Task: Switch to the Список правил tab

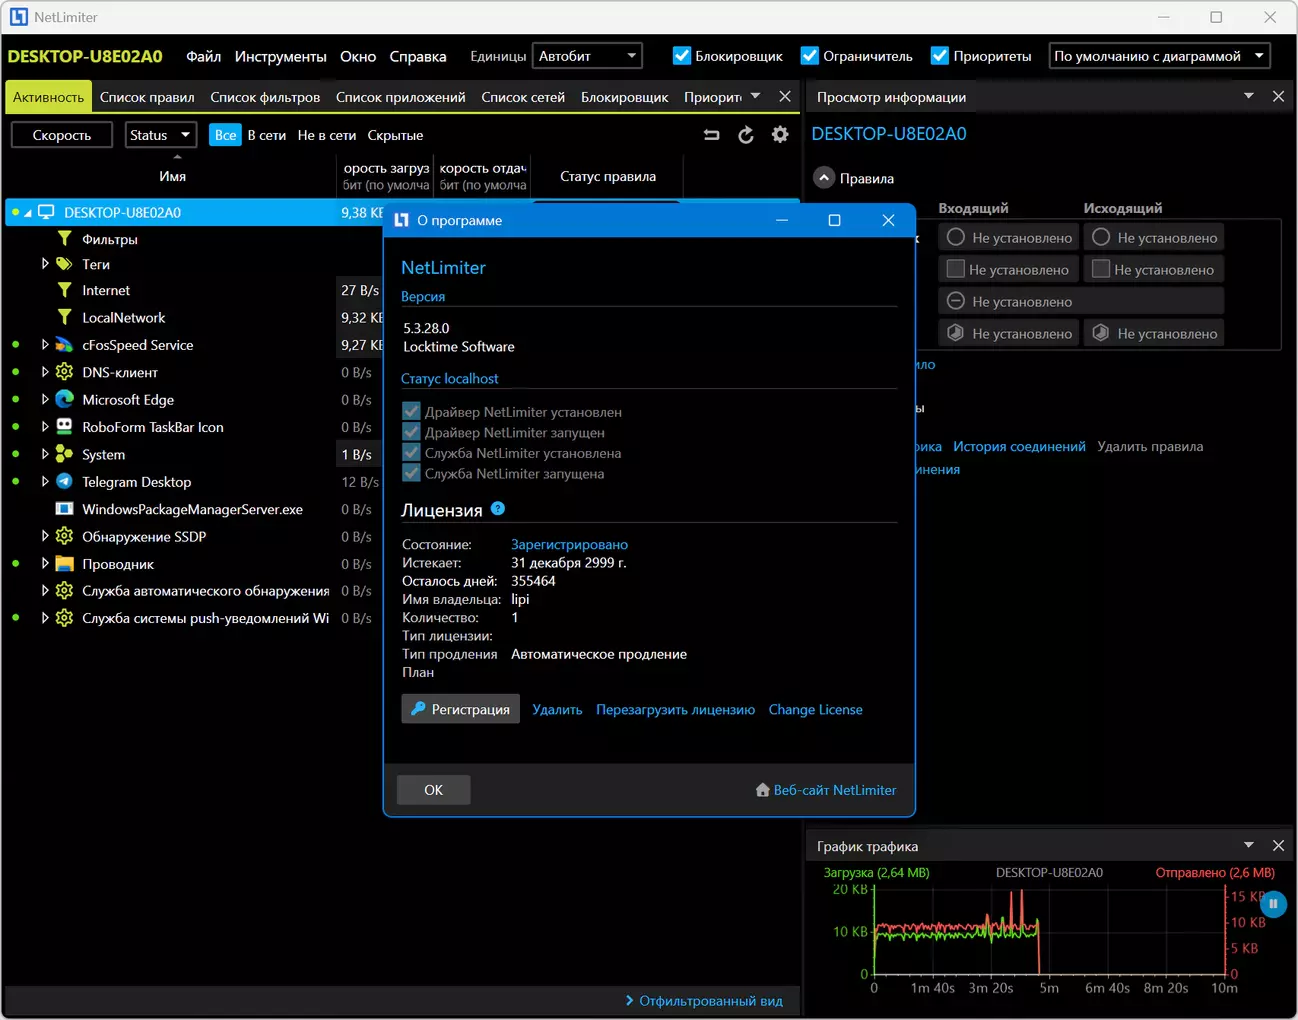Action: (147, 97)
